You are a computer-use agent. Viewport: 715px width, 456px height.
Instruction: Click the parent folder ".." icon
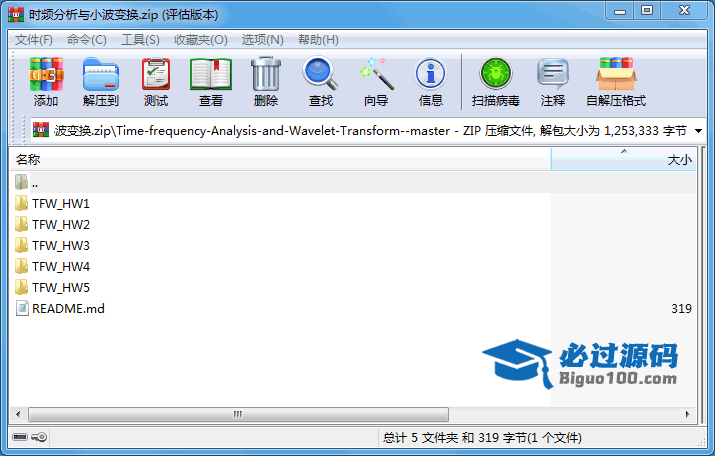coord(21,182)
